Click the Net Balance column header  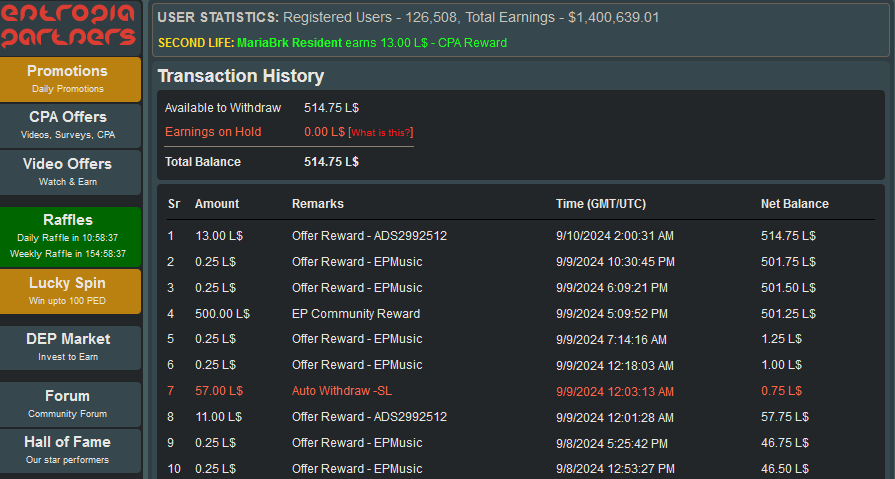(x=795, y=204)
